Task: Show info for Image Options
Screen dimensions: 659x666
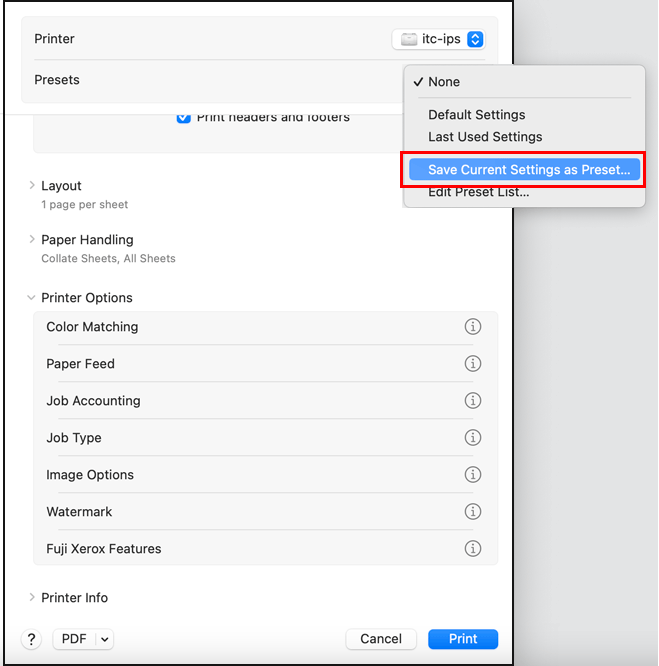Action: (x=473, y=475)
